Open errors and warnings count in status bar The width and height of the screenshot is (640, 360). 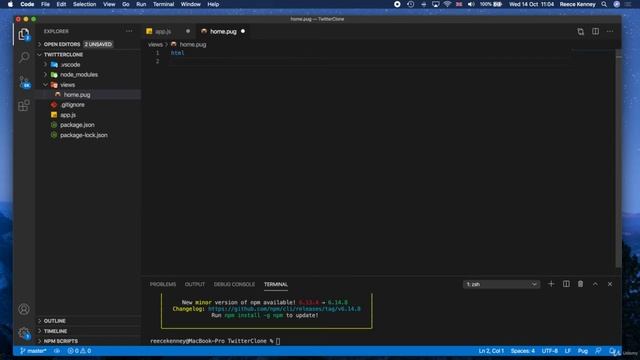pyautogui.click(x=79, y=351)
